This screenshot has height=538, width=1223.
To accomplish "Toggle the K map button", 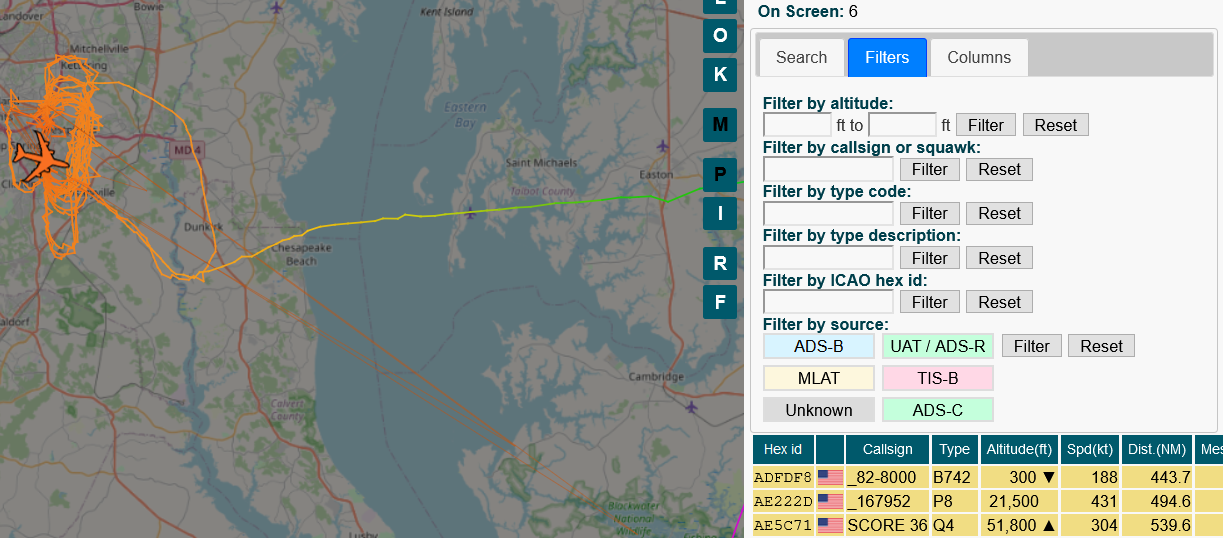I will coord(720,74).
